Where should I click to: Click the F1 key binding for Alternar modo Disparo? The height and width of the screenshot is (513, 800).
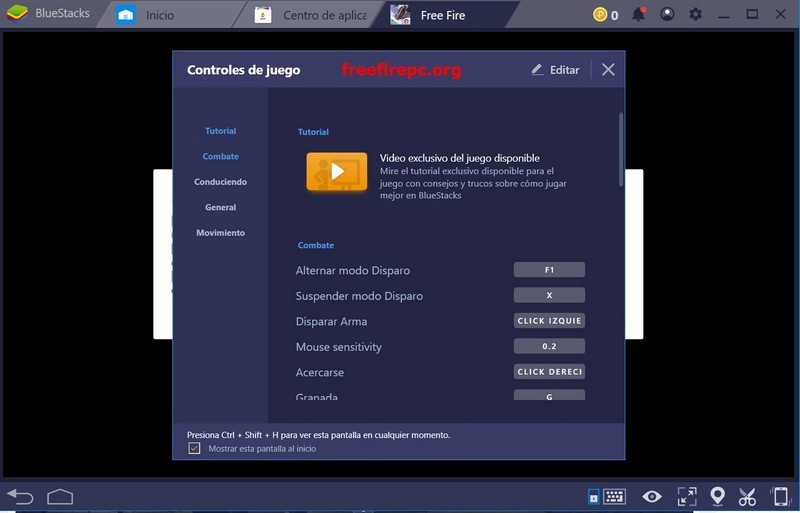(549, 270)
